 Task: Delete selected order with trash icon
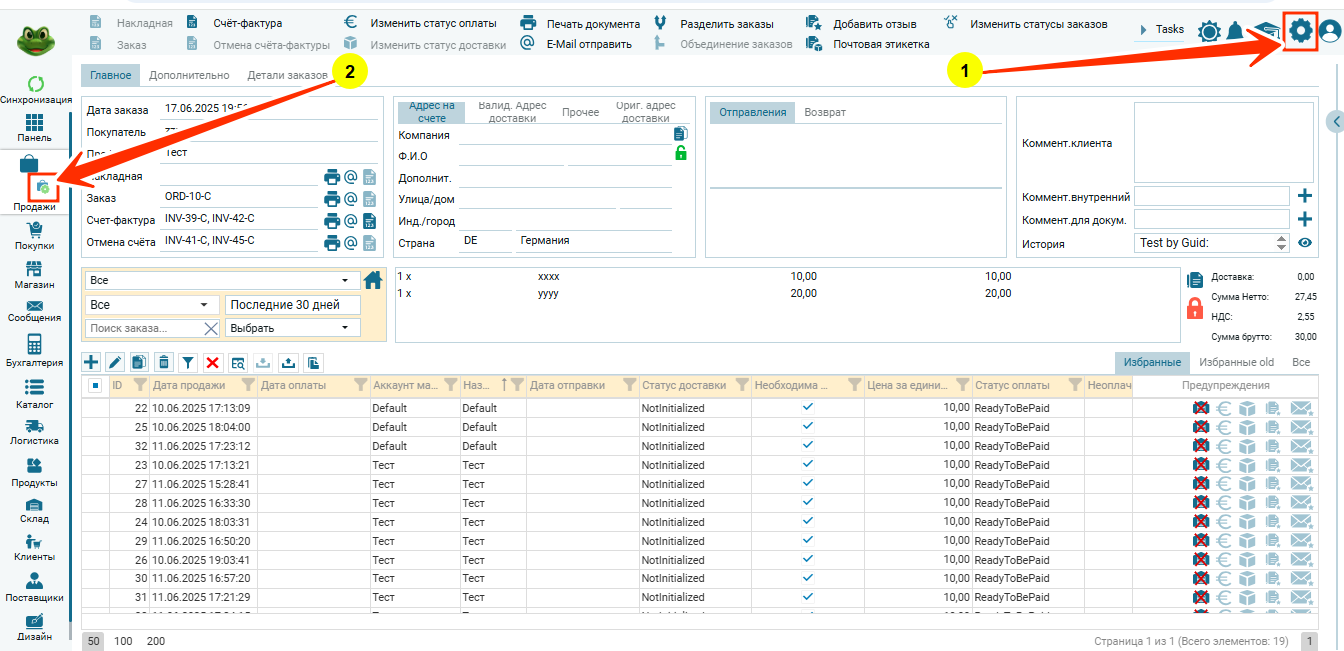[x=164, y=363]
